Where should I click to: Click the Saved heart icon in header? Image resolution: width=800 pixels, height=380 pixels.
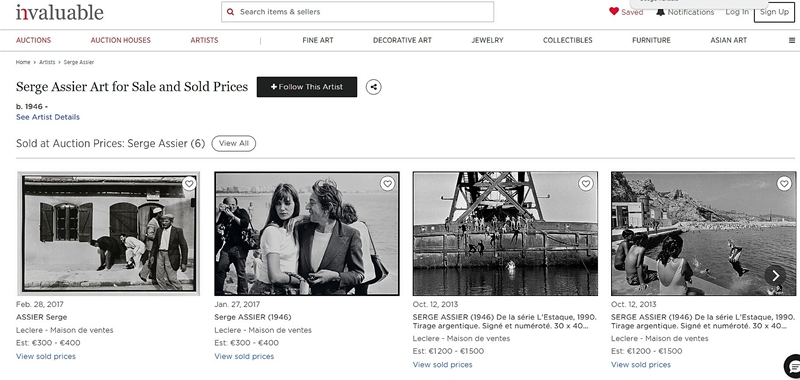(614, 11)
